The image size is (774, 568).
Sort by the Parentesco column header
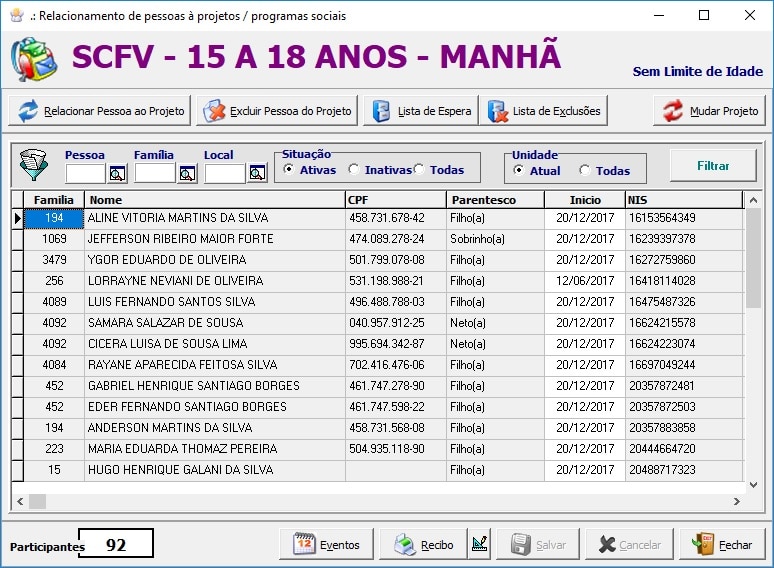click(494, 200)
